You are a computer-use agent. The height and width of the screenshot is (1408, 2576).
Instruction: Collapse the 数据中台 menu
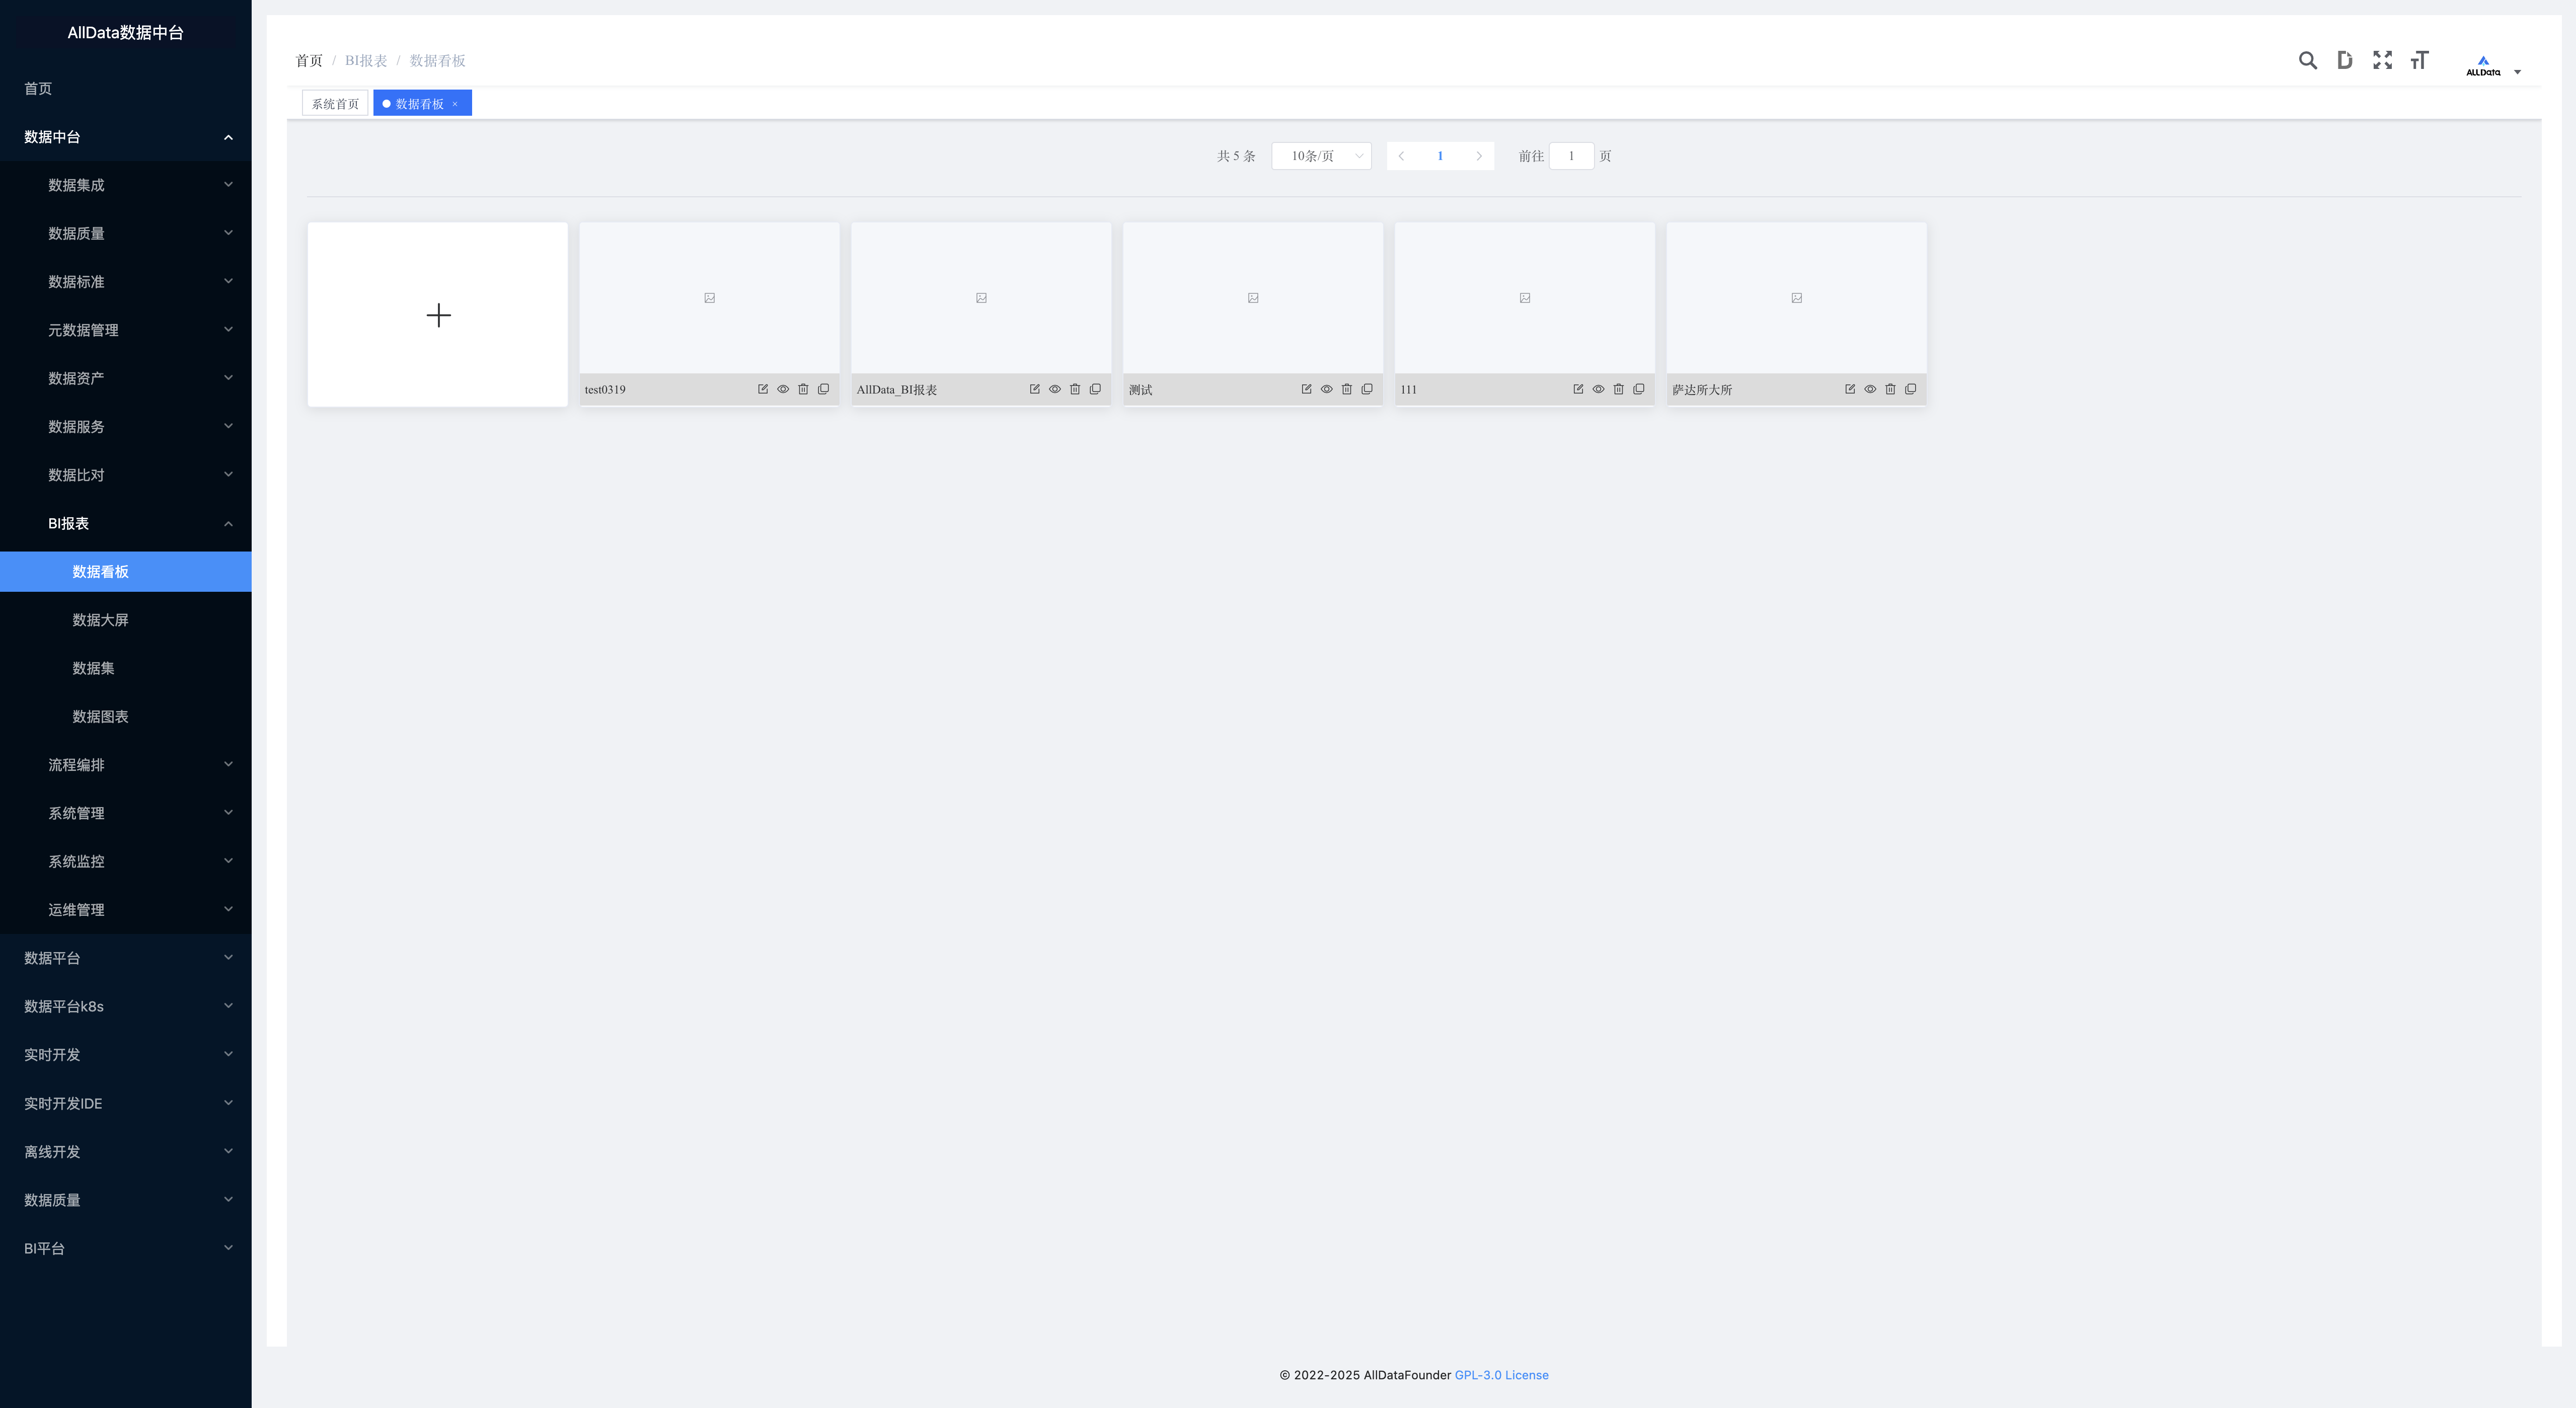126,137
